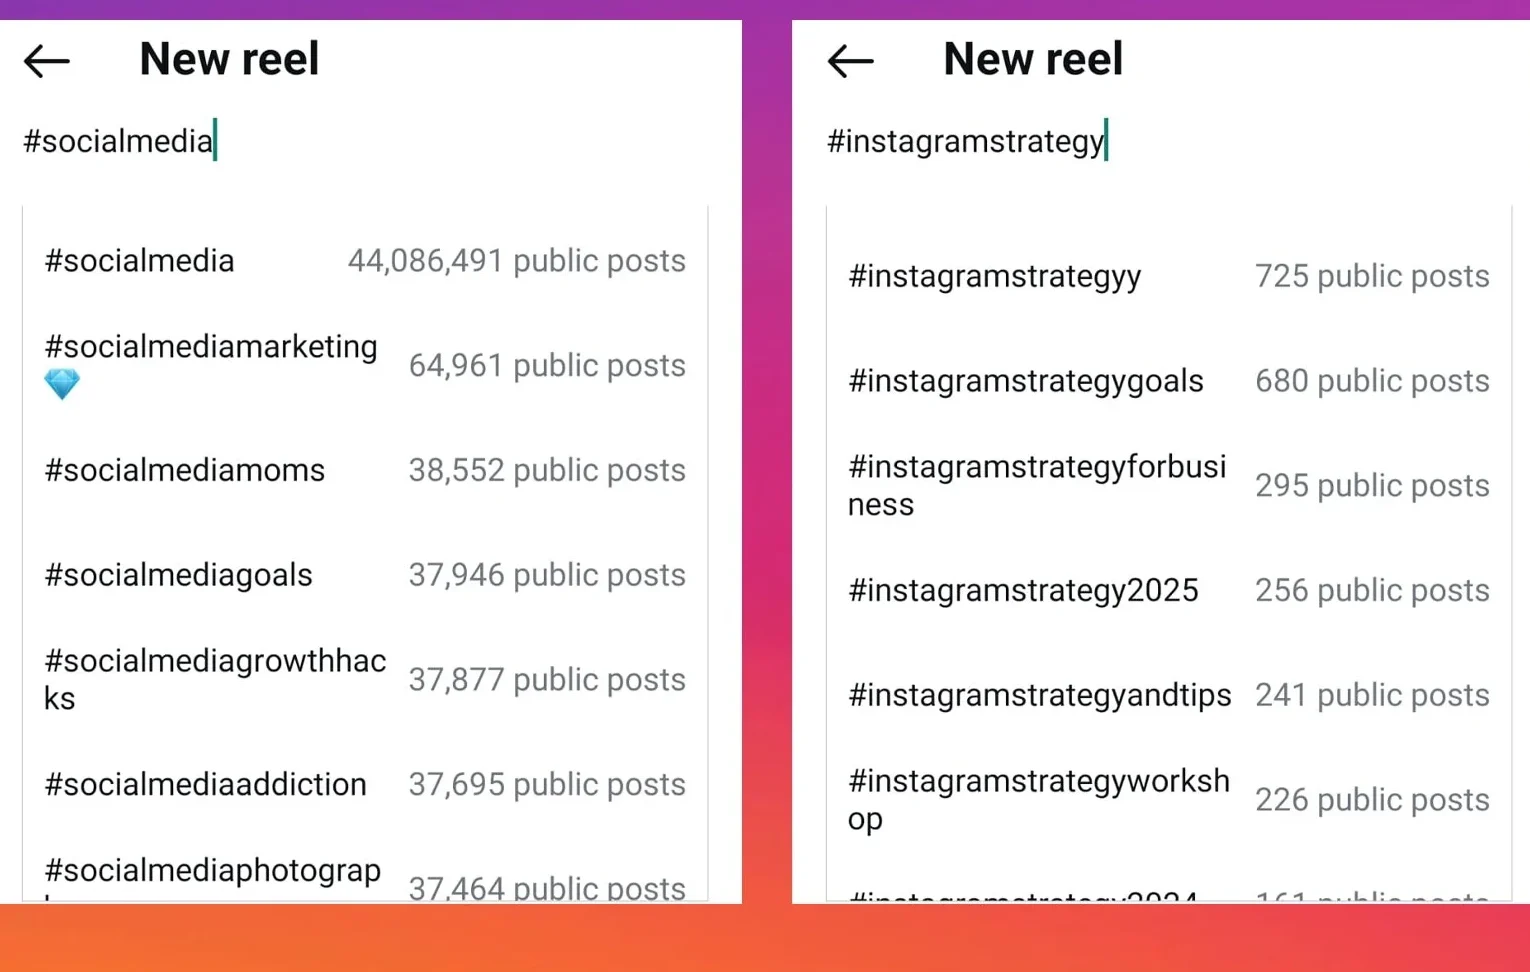Click the blue diamond emoji under #socialmediamarketing
Viewport: 1530px width, 972px height.
(62, 384)
